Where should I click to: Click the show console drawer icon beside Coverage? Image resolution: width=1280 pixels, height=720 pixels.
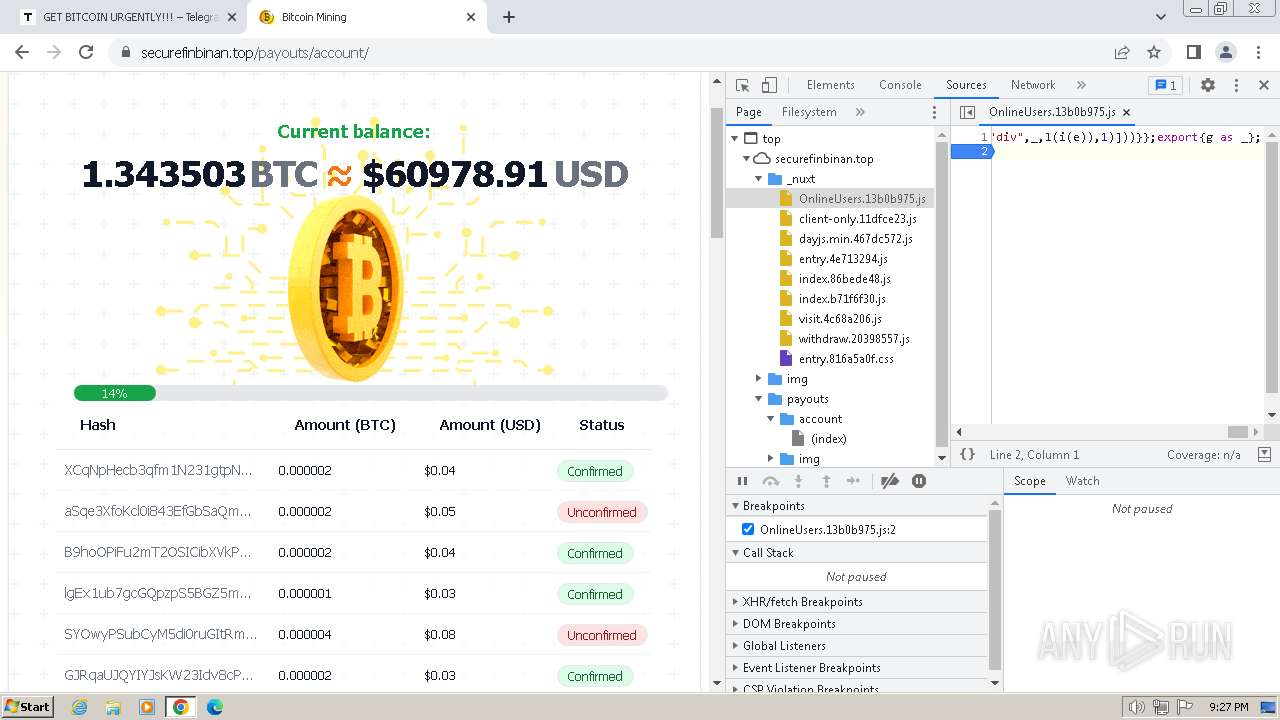coord(1265,454)
